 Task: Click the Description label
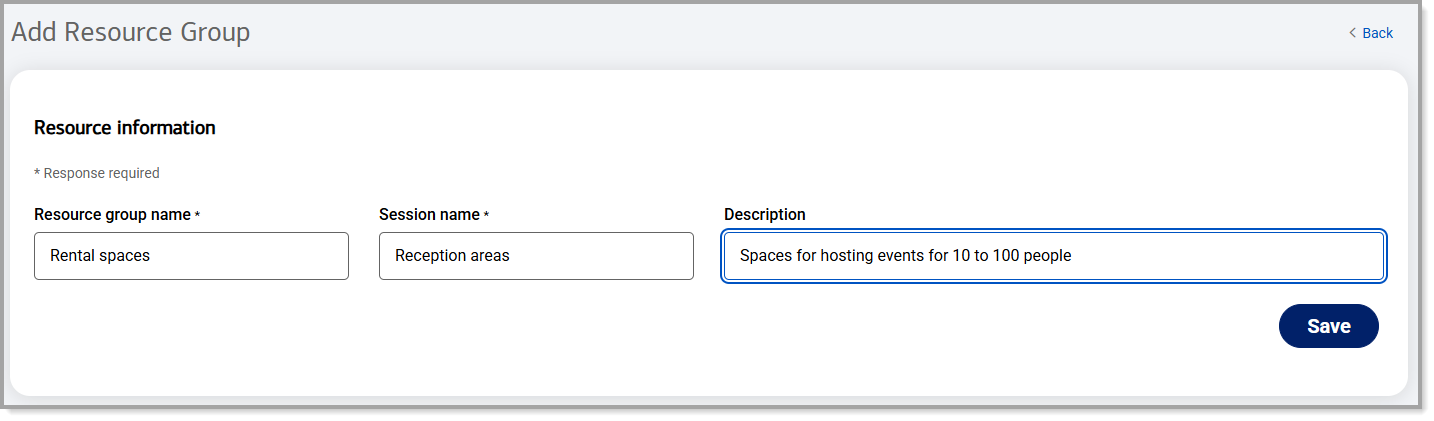(765, 215)
